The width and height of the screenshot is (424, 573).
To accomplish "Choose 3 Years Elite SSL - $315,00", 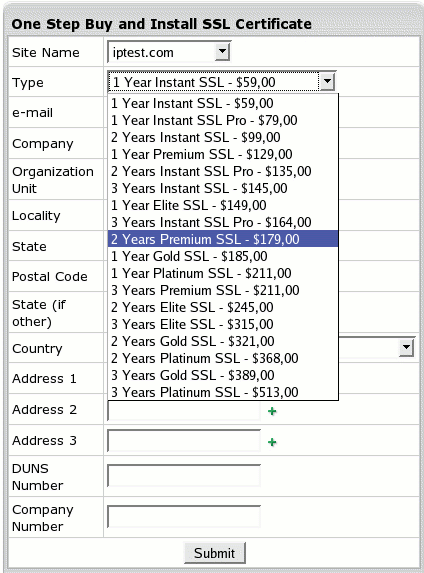I will pos(223,324).
